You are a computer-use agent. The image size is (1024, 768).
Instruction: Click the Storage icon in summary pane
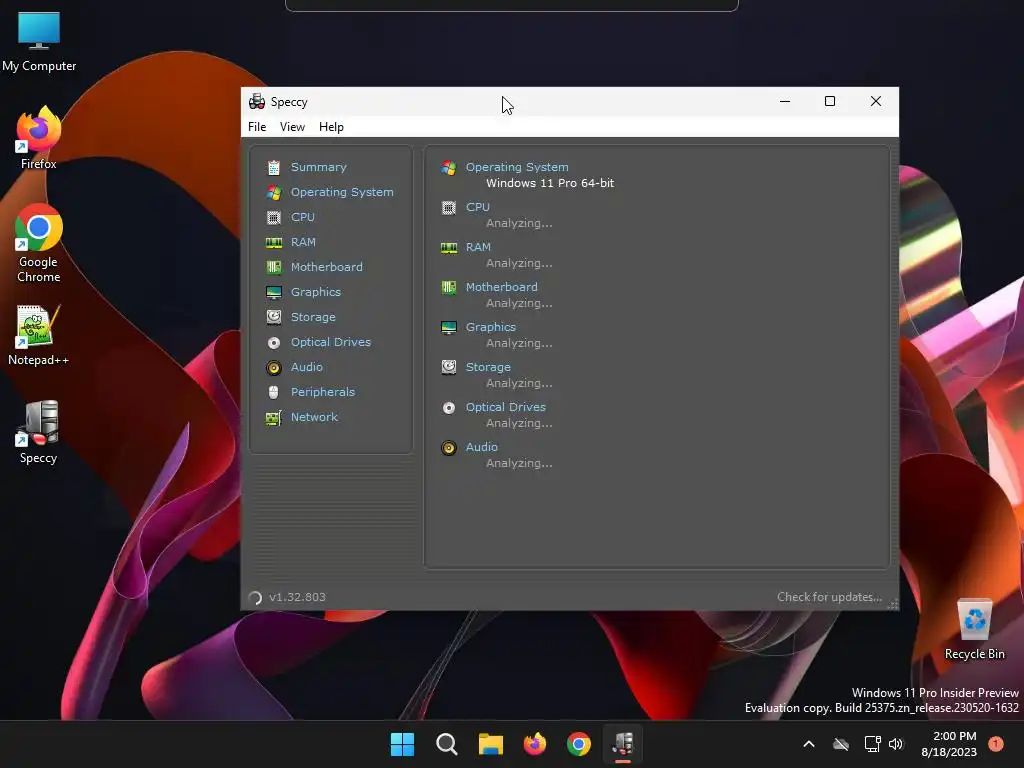tap(449, 367)
